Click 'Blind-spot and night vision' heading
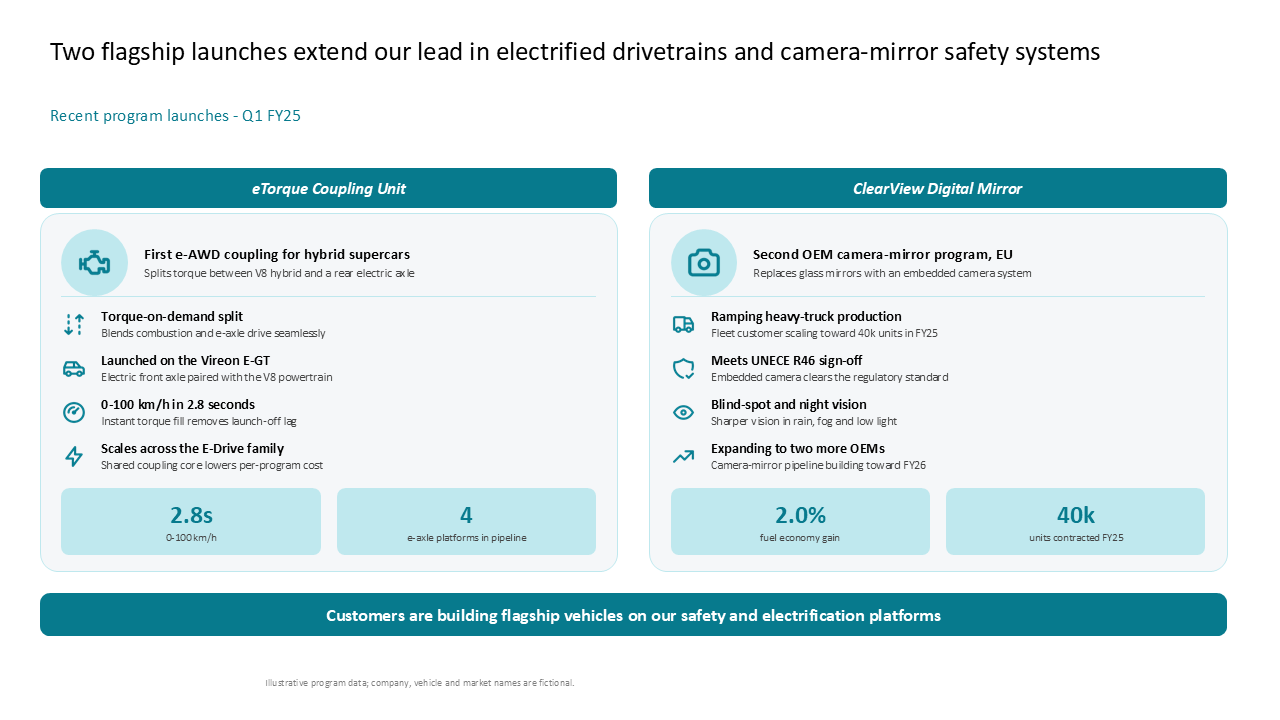The height and width of the screenshot is (720, 1280). (x=789, y=404)
